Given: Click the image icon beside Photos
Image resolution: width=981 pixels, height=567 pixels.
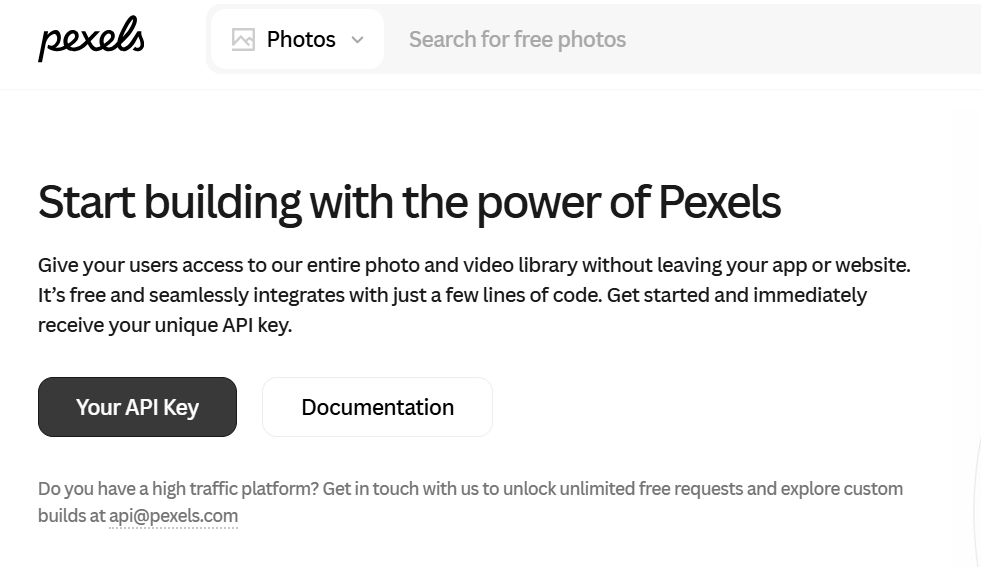Looking at the screenshot, I should tap(243, 40).
